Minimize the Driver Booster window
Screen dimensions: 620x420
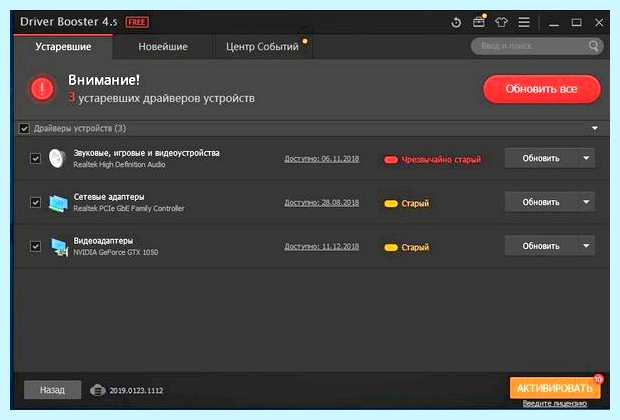coord(554,23)
